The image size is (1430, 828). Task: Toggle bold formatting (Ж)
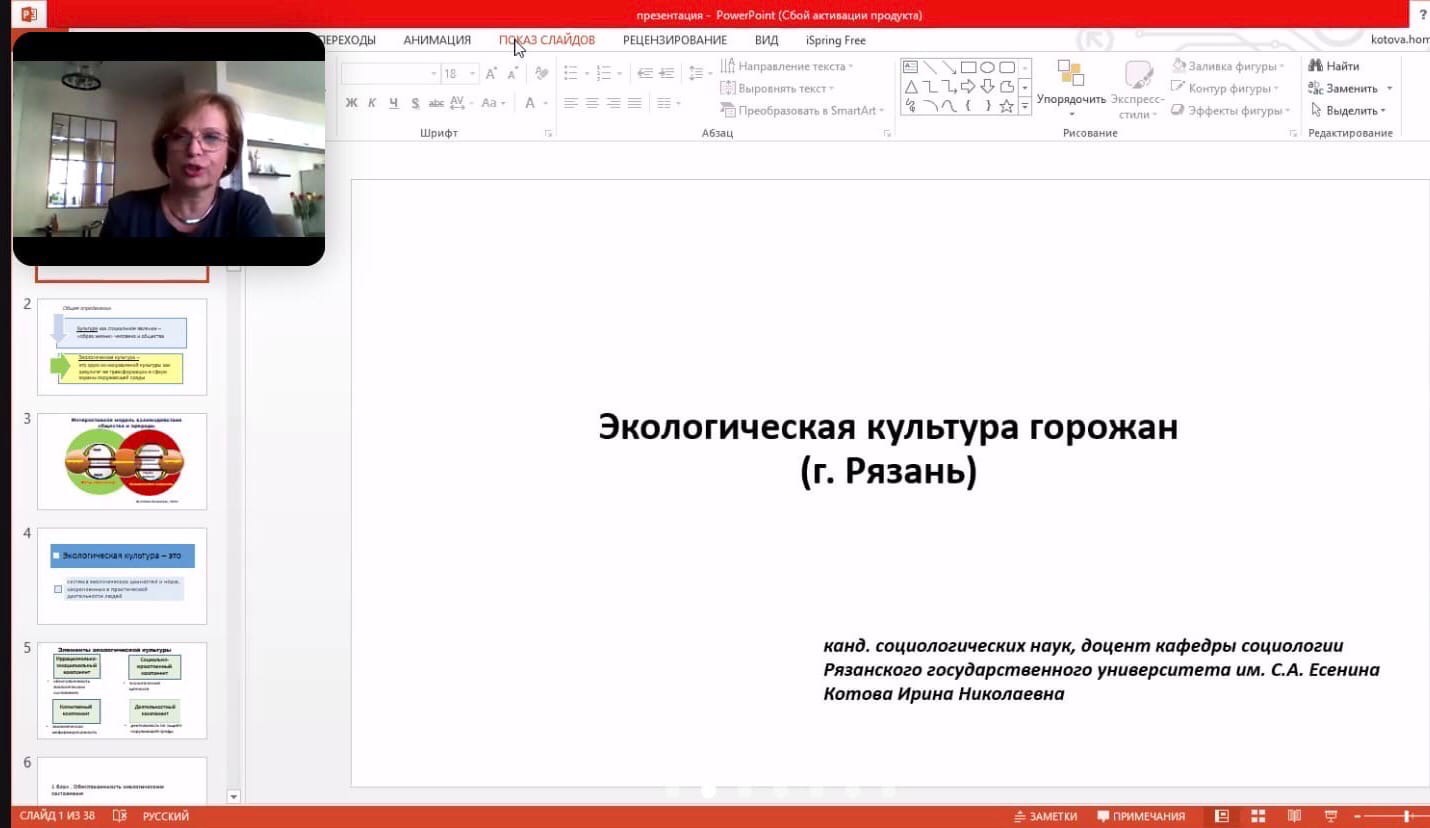coord(351,103)
